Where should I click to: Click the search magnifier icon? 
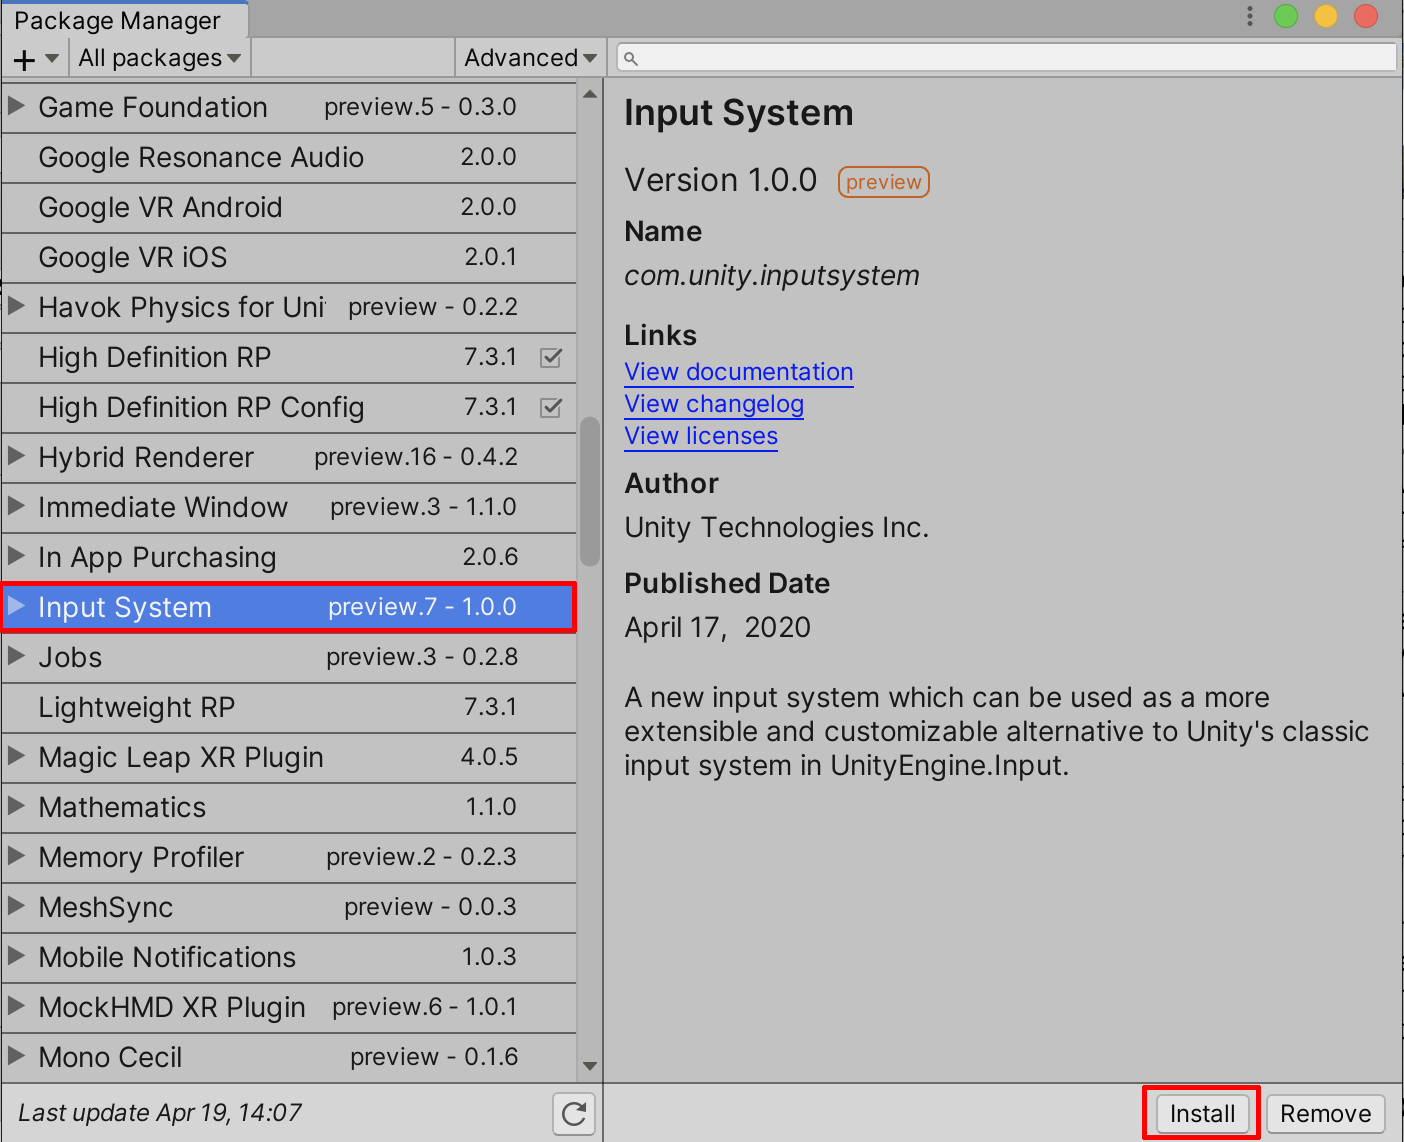click(631, 58)
